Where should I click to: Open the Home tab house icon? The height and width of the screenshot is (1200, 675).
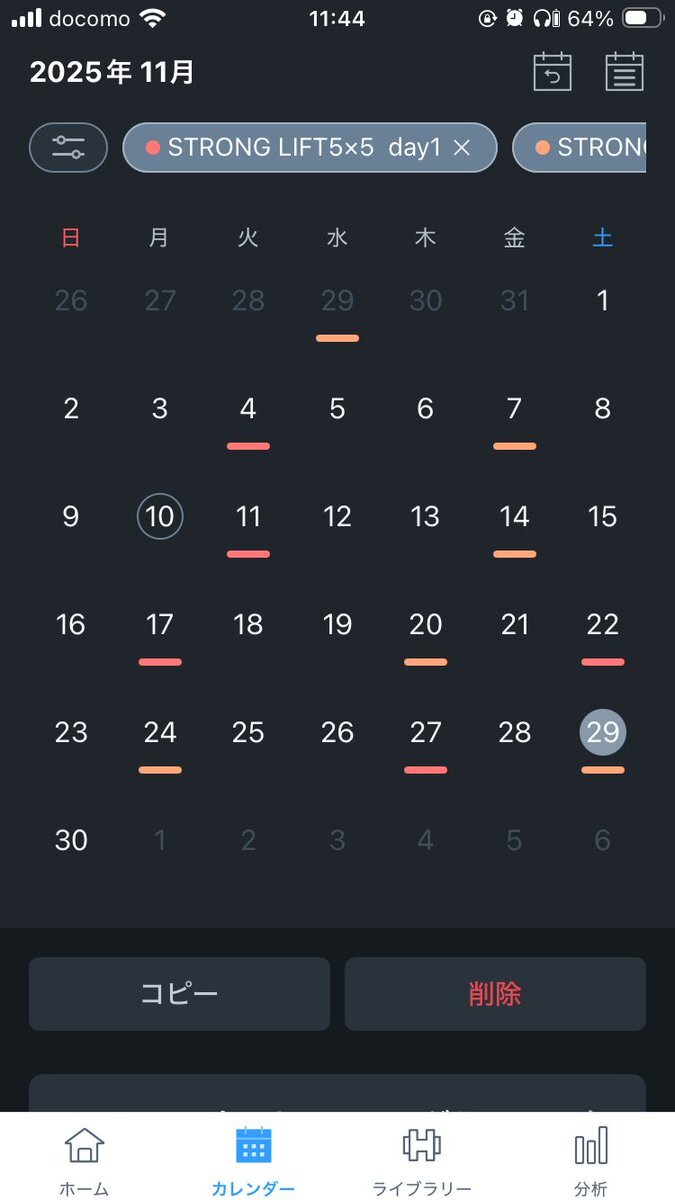[84, 1147]
